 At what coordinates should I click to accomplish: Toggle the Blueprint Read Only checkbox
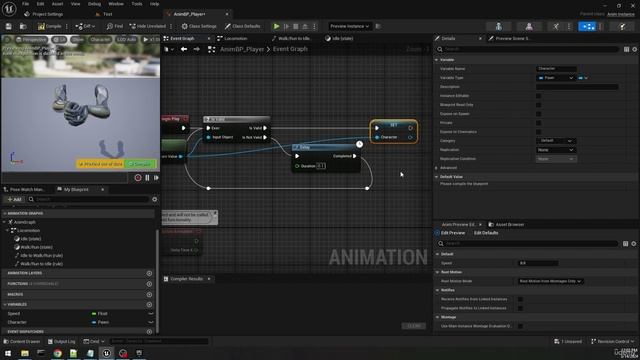(538, 105)
